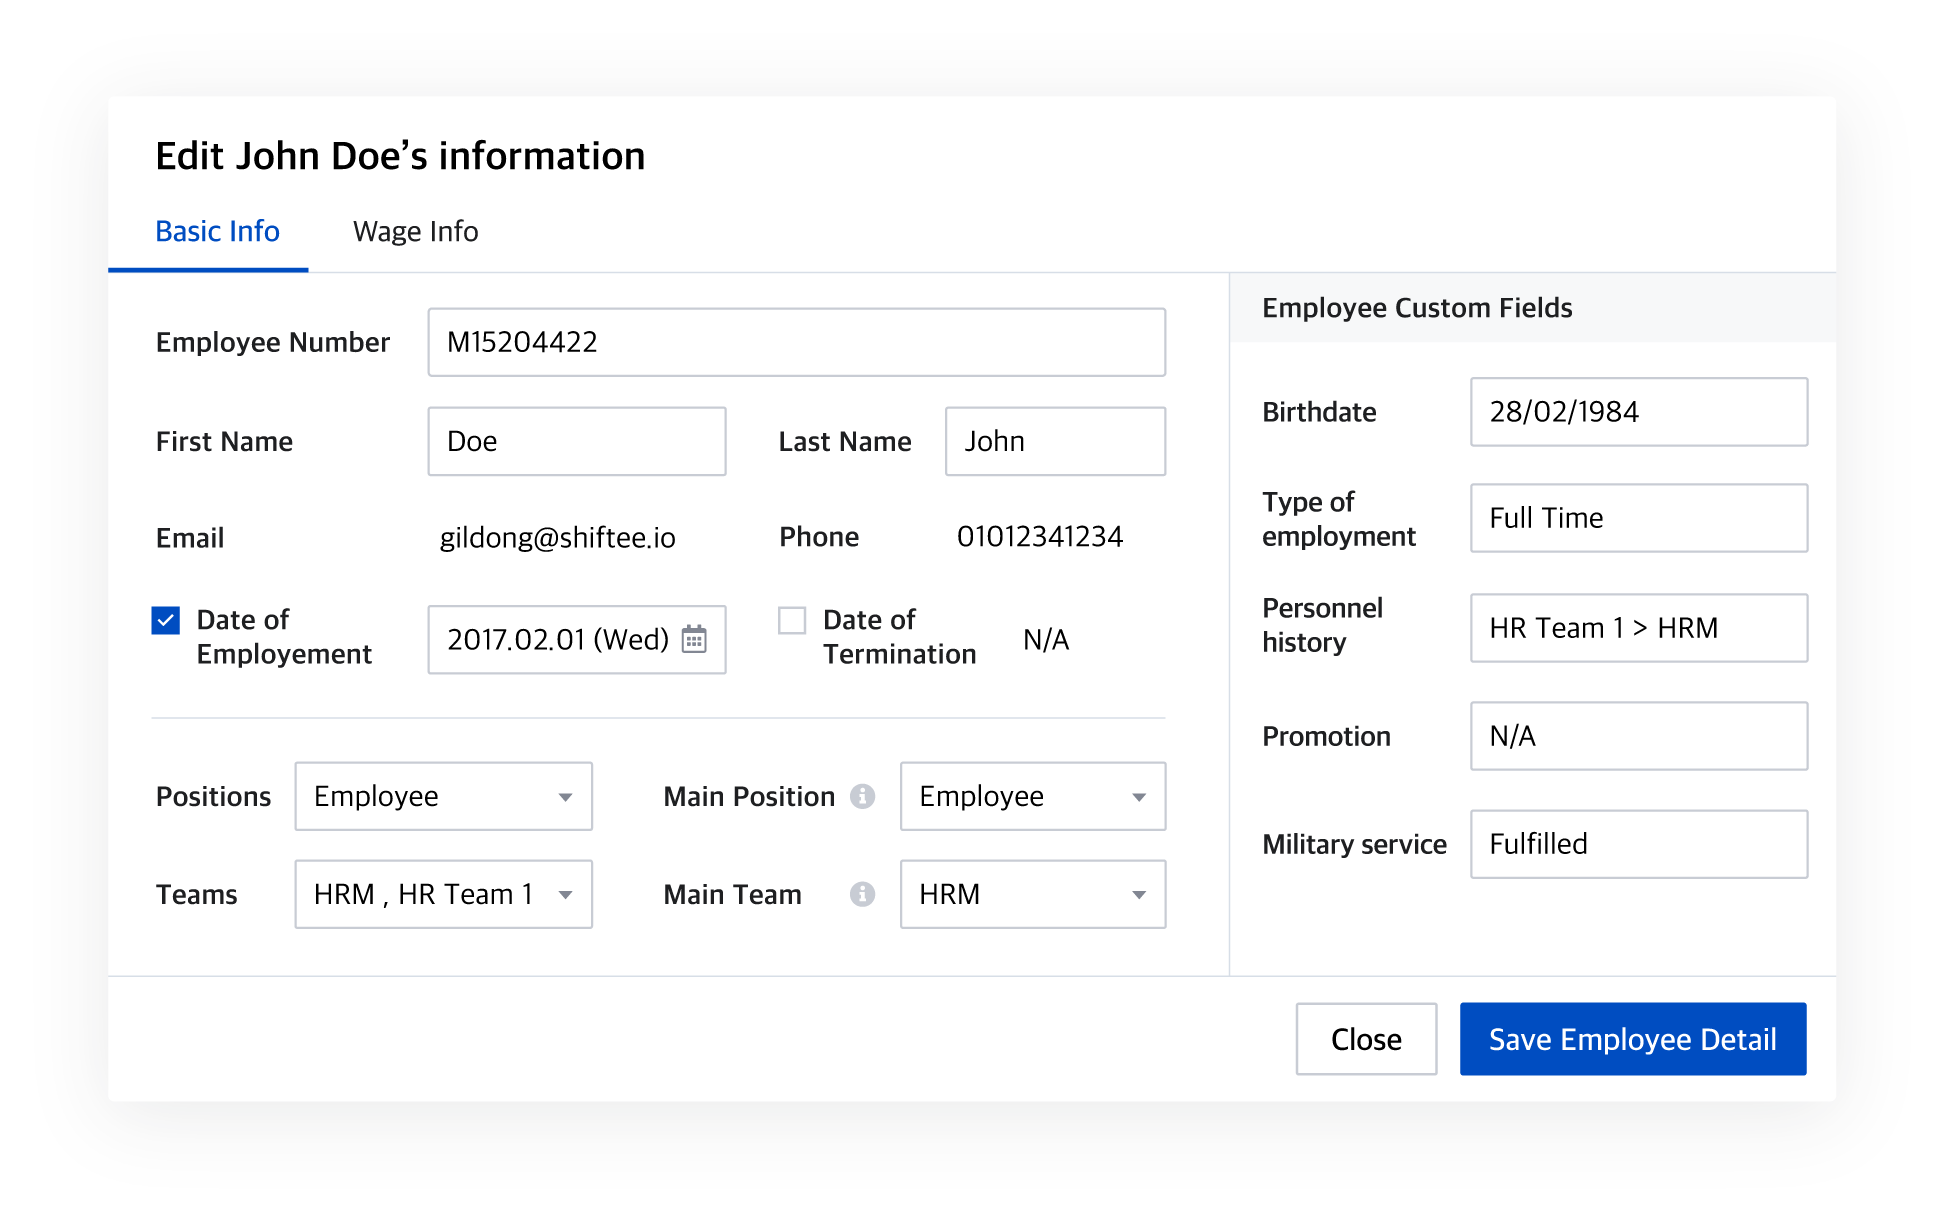Click the phone number 01012341234
The image size is (1945, 1222).
point(1040,537)
